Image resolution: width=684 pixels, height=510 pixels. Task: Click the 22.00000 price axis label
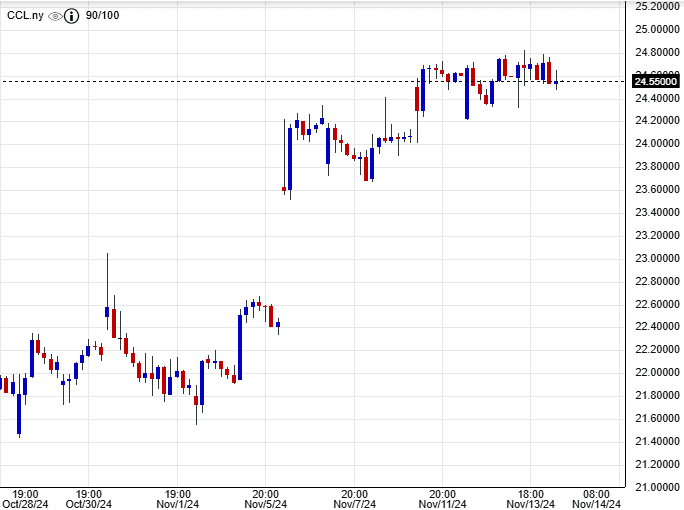656,373
